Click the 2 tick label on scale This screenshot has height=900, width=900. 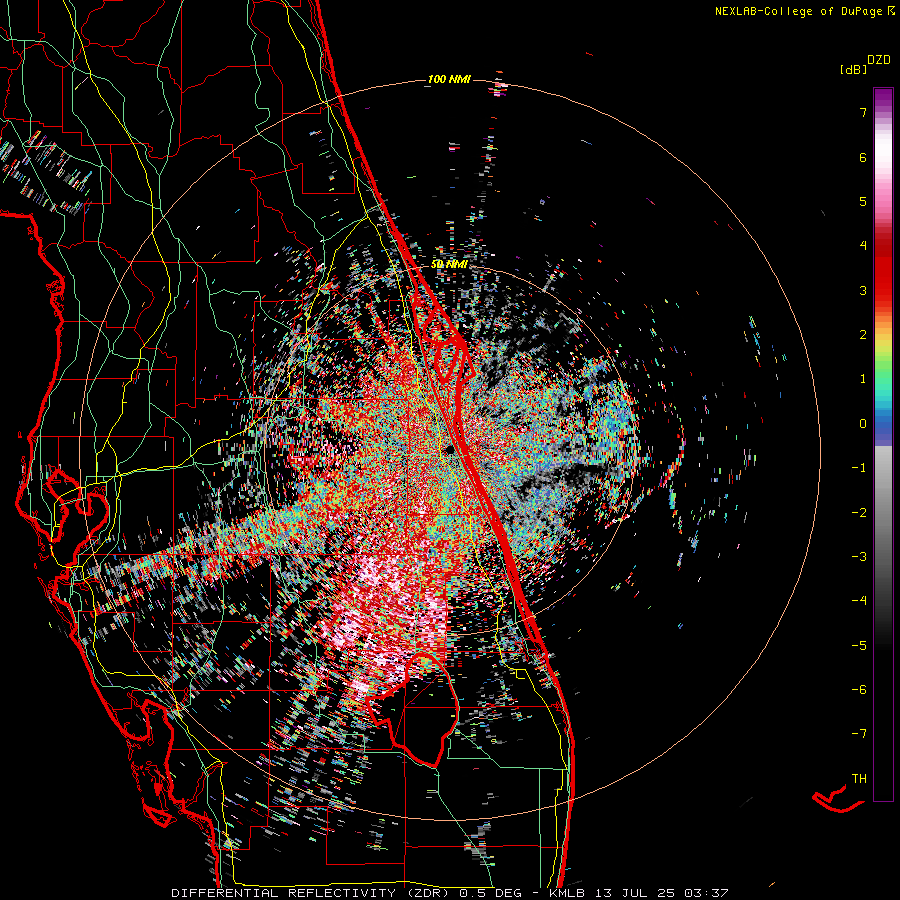(x=863, y=335)
